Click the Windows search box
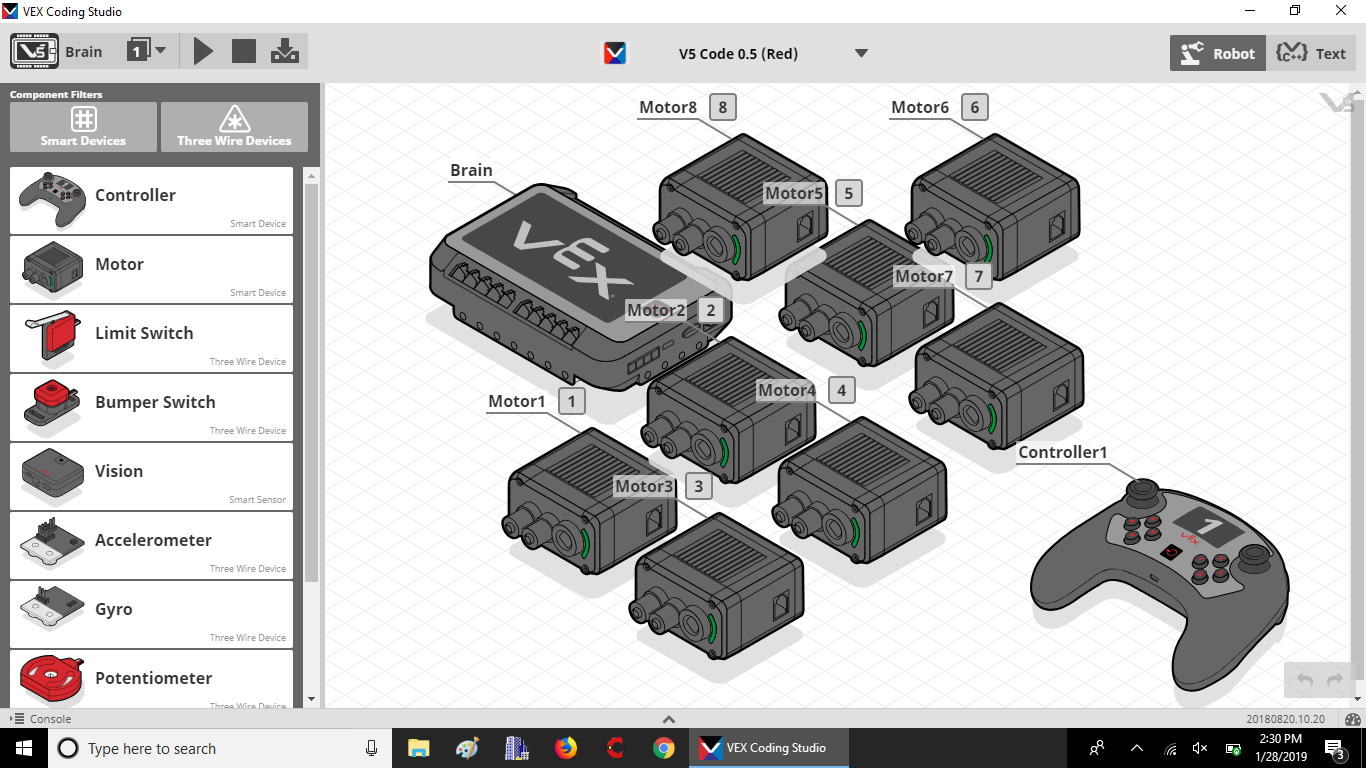 coord(220,748)
